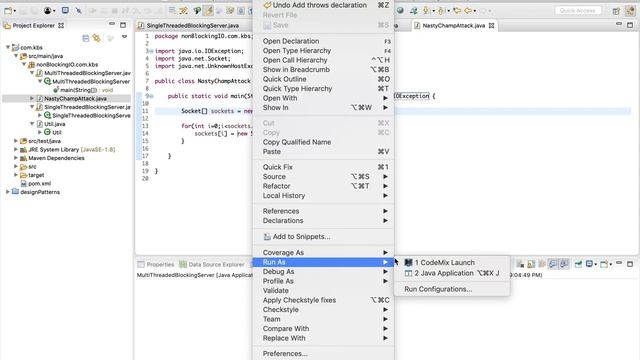Image resolution: width=640 pixels, height=360 pixels.
Task: Collapse the src/main/java folder
Action: 16,56
